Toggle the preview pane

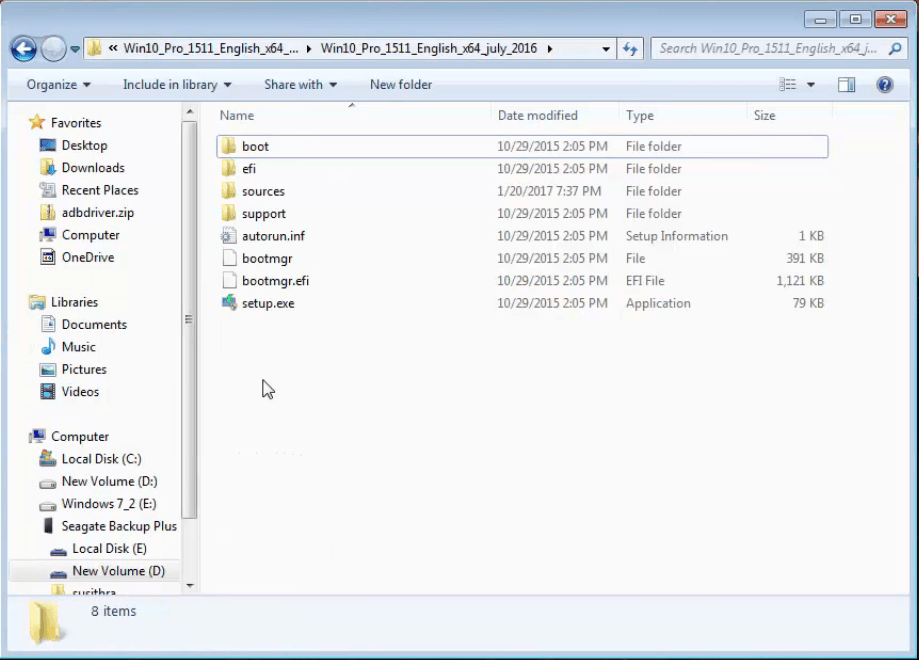pyautogui.click(x=846, y=85)
